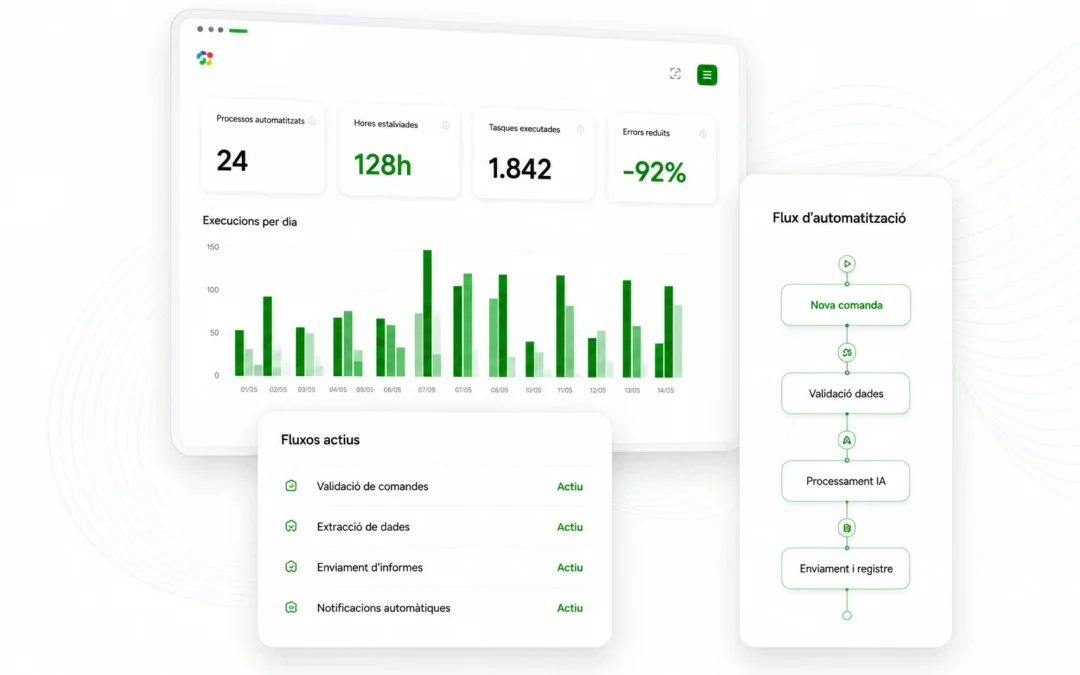Click the play trigger icon in automation flow
The image size is (1080, 675).
click(x=847, y=264)
